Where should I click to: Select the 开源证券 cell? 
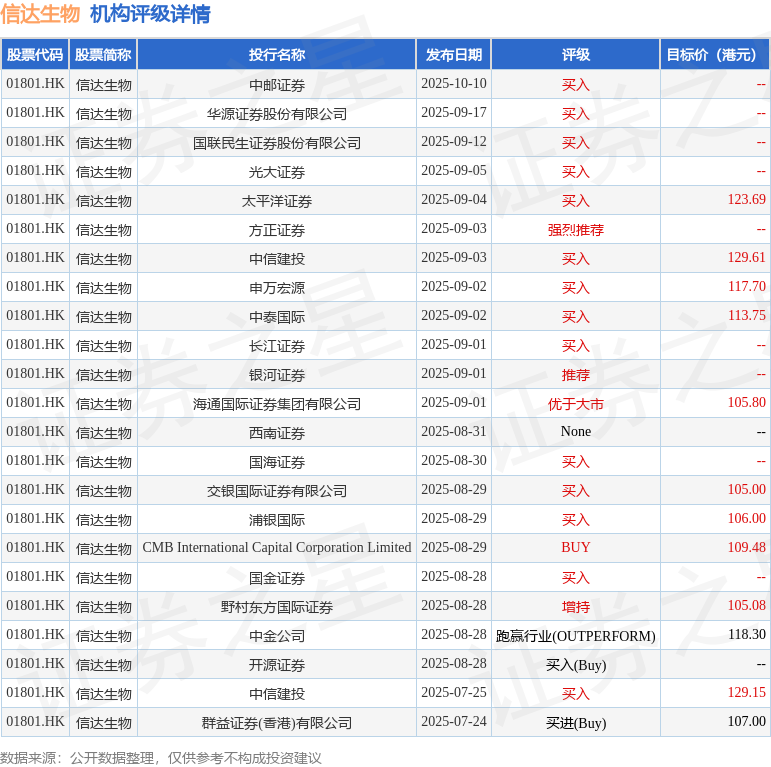277,665
